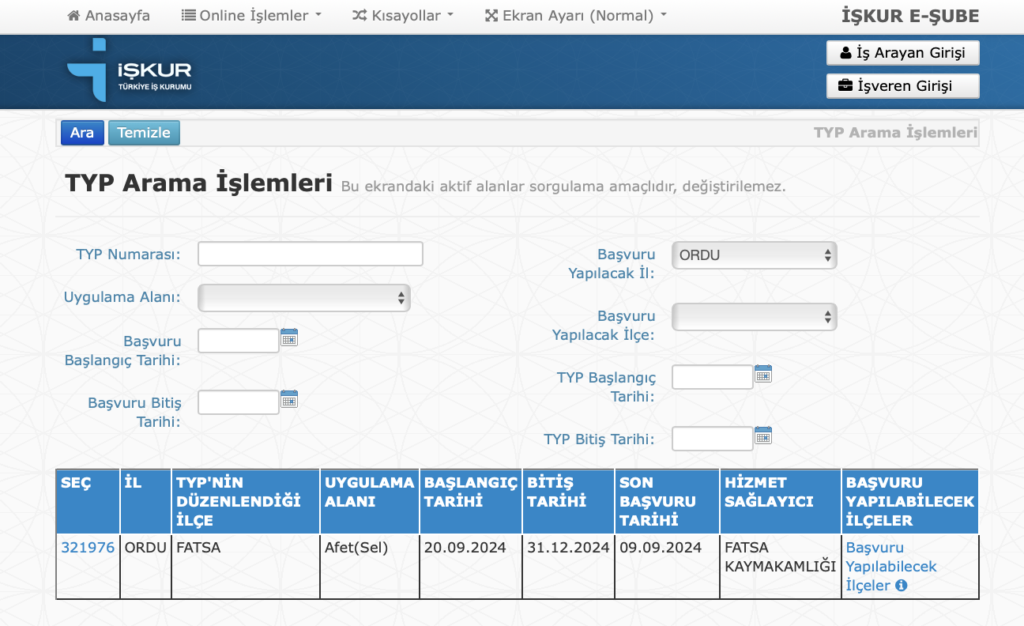Expand the Uygulama Alanı dropdown
Viewport: 1024px width, 626px height.
[x=304, y=298]
